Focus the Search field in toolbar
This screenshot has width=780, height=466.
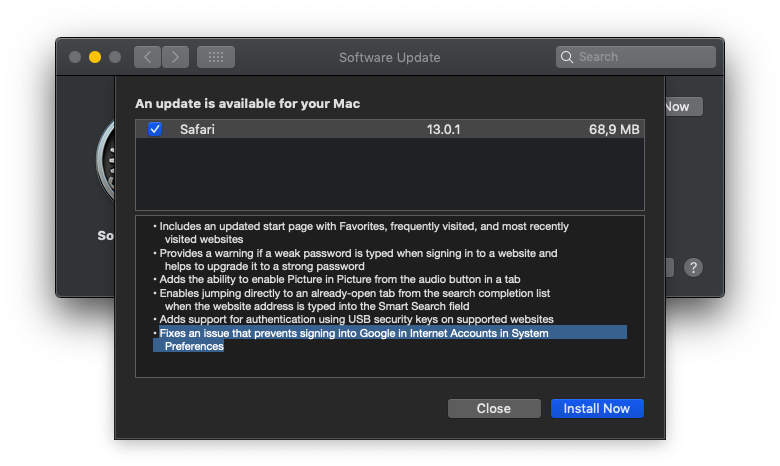click(x=636, y=57)
